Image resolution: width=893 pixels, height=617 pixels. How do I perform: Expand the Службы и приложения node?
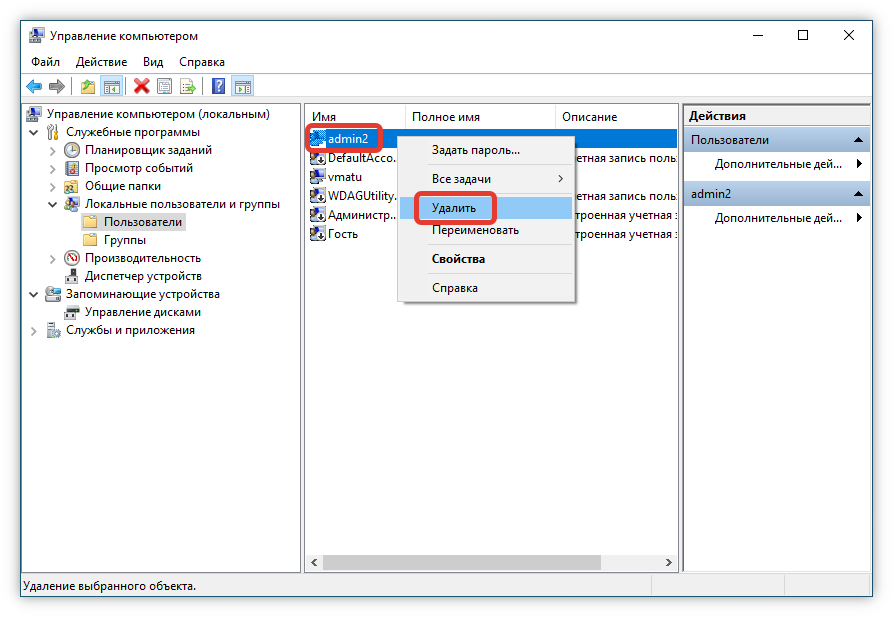35,330
